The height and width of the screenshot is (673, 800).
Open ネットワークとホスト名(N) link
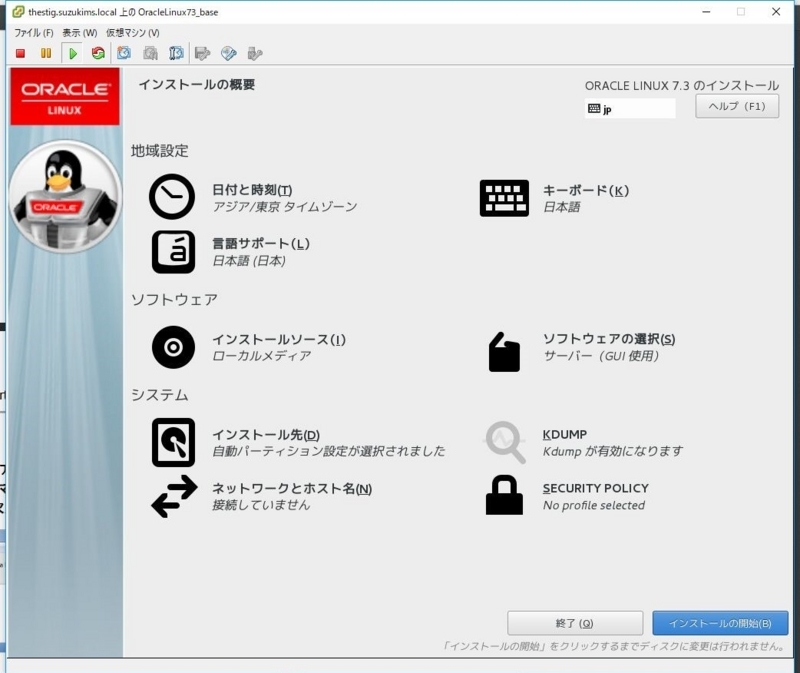click(x=292, y=488)
